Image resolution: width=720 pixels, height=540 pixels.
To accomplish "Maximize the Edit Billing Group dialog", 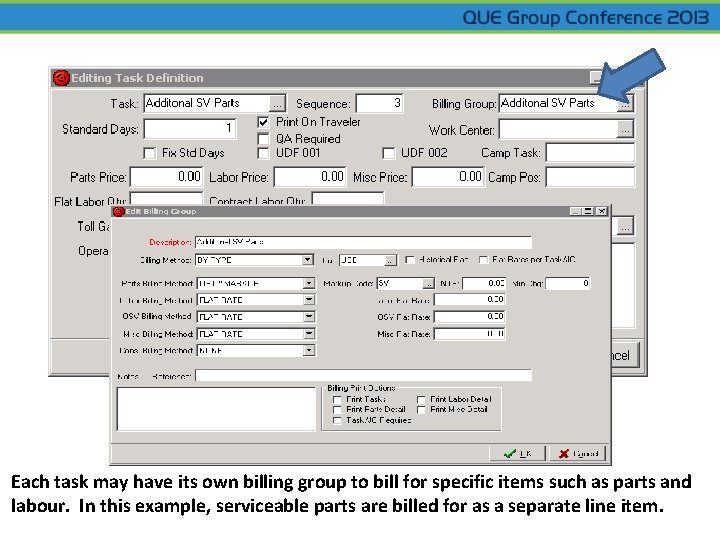I will click(x=588, y=211).
